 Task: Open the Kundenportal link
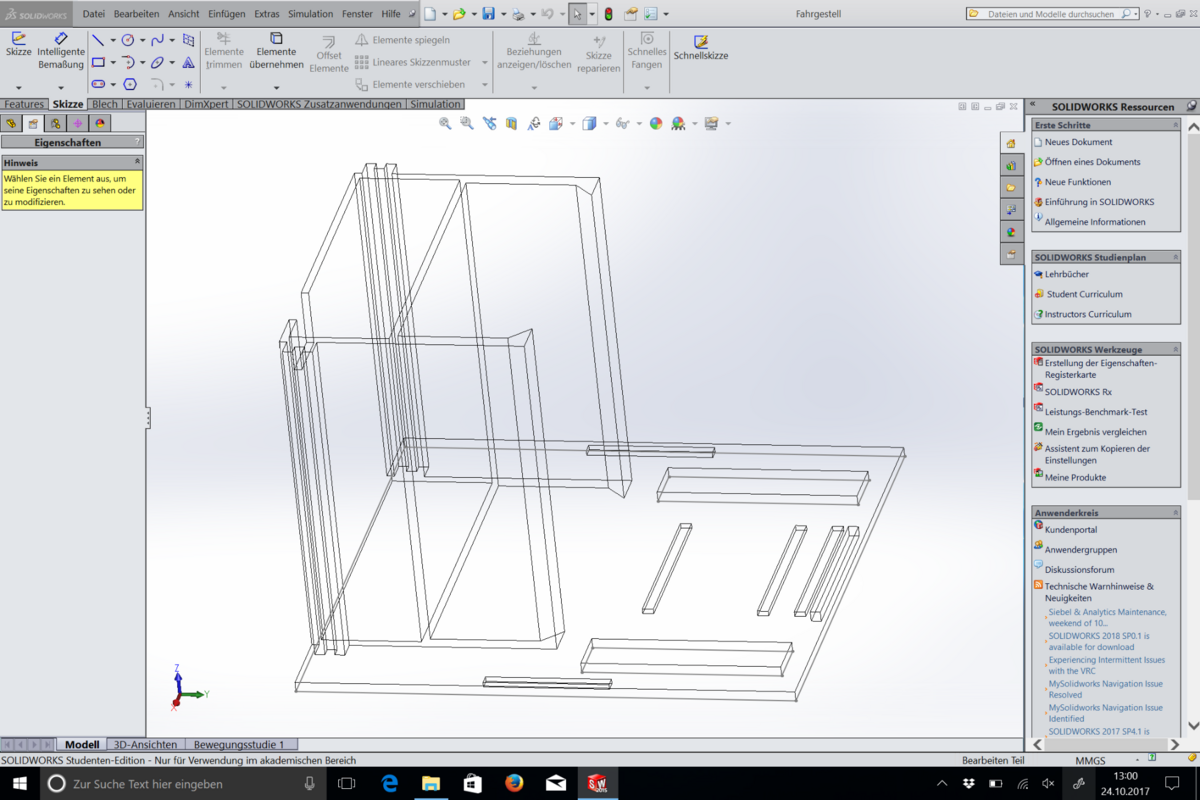[x=1070, y=530]
